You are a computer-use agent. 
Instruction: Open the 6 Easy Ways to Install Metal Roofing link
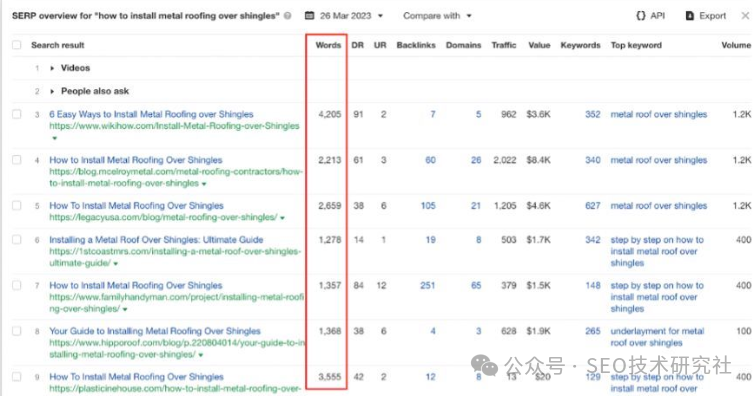click(151, 114)
